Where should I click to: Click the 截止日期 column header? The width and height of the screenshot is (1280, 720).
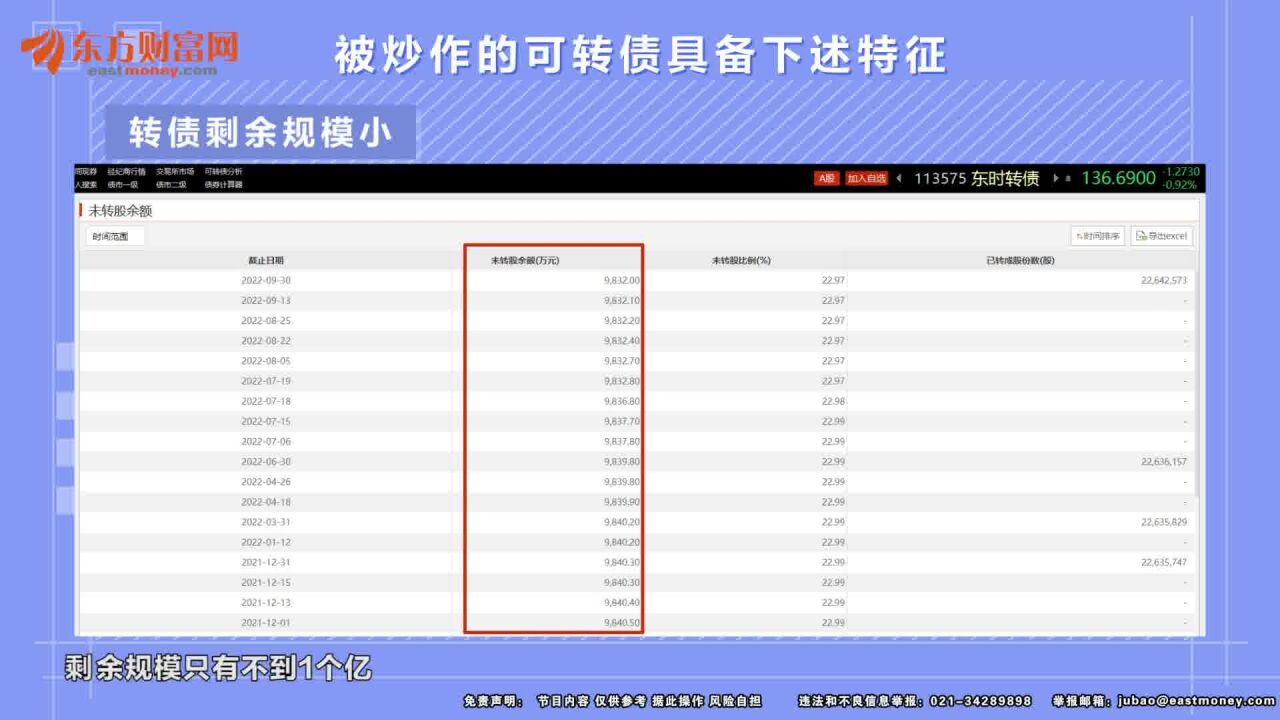(266, 260)
